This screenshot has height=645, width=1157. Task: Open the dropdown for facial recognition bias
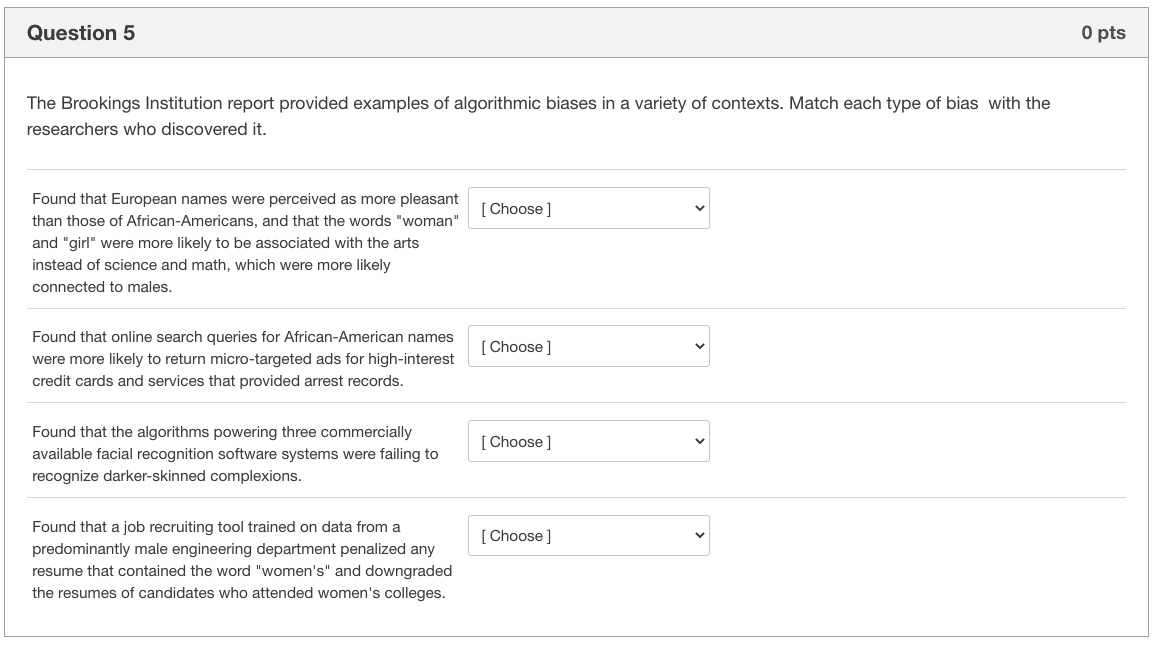(x=588, y=441)
